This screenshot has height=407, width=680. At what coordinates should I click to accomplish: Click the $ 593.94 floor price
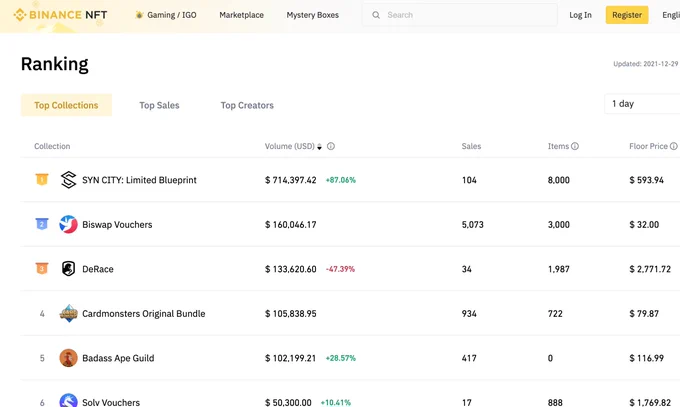pos(646,180)
